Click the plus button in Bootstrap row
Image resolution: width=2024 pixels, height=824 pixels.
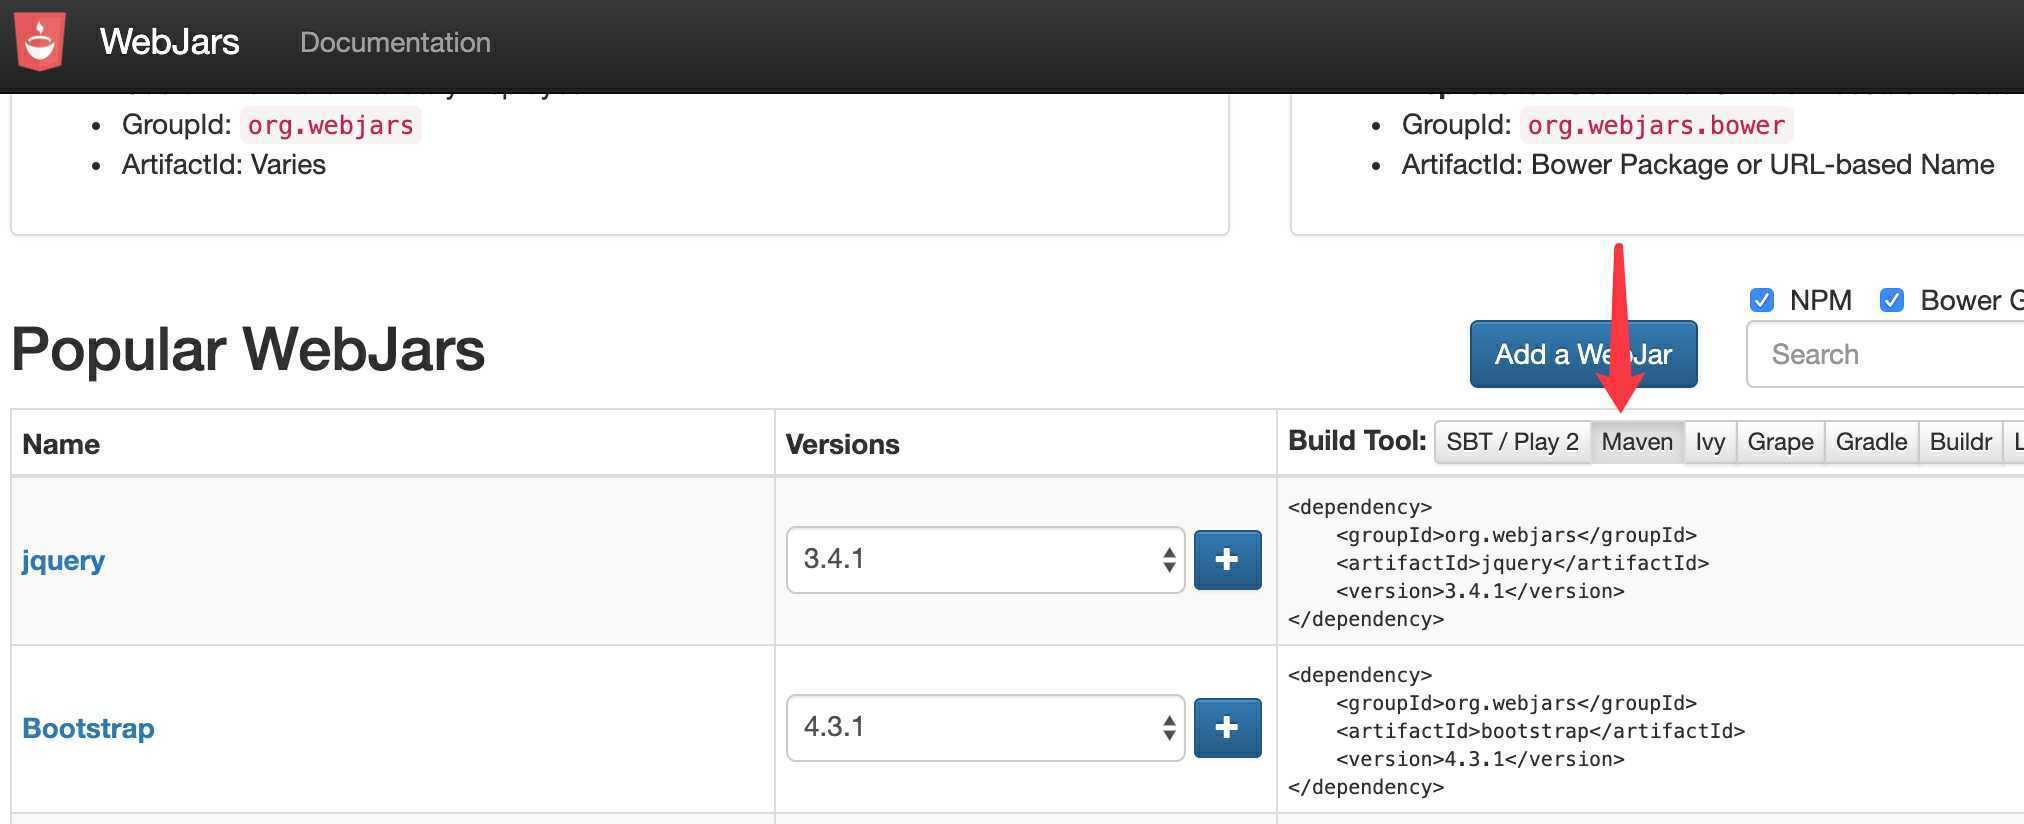coord(1227,728)
